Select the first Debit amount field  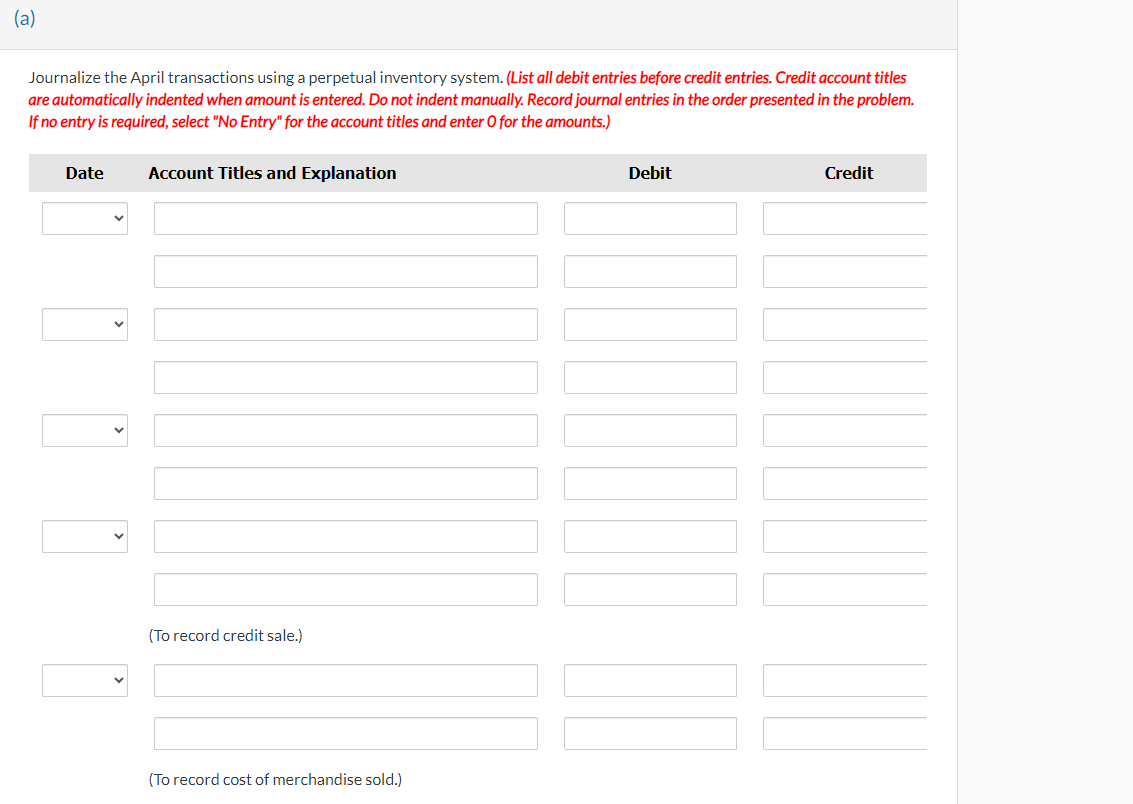[650, 218]
